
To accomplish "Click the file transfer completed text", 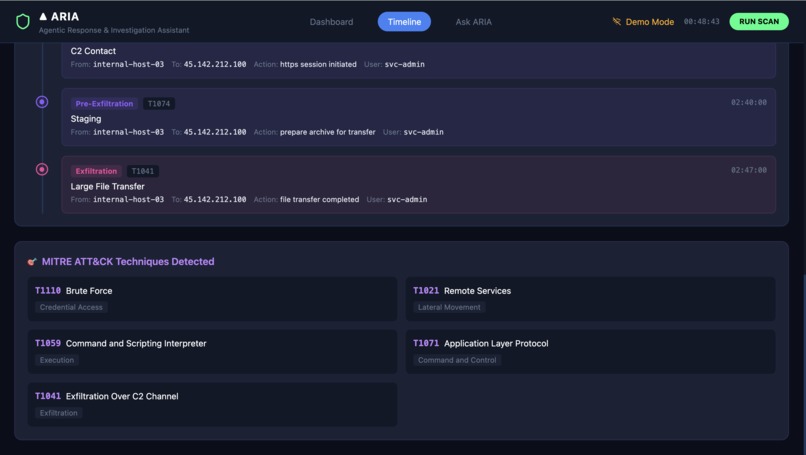I will coord(319,199).
